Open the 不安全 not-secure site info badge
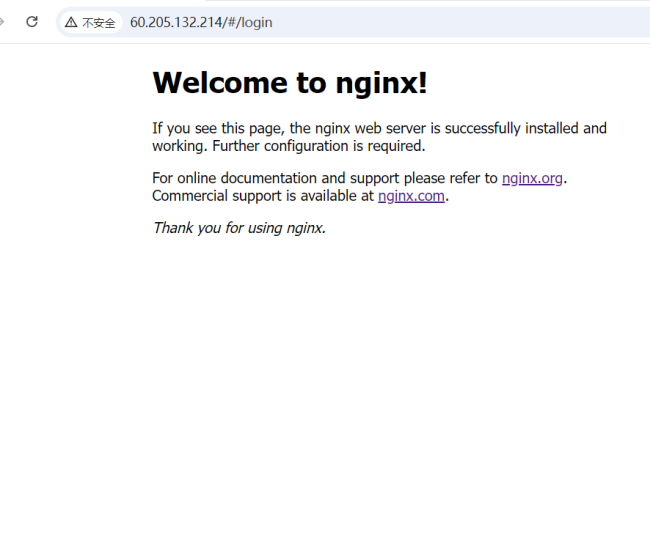The image size is (650, 535). [91, 22]
